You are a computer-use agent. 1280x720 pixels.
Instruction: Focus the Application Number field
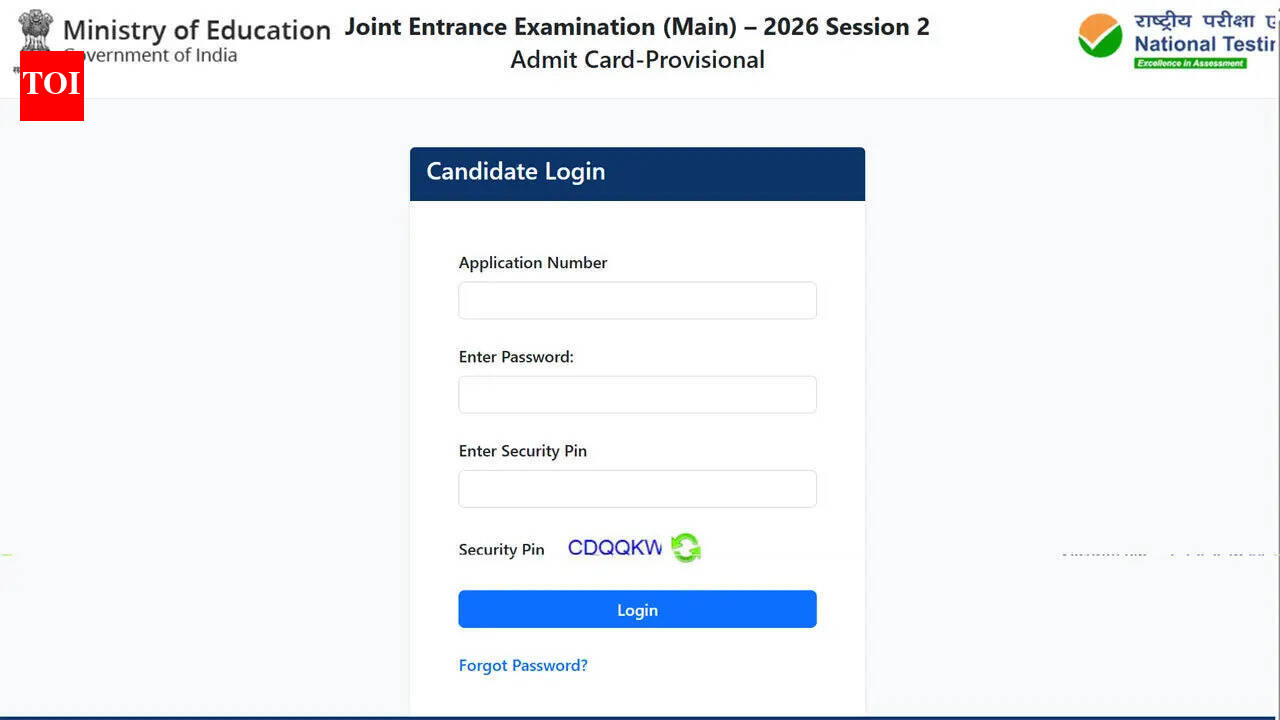pyautogui.click(x=637, y=300)
